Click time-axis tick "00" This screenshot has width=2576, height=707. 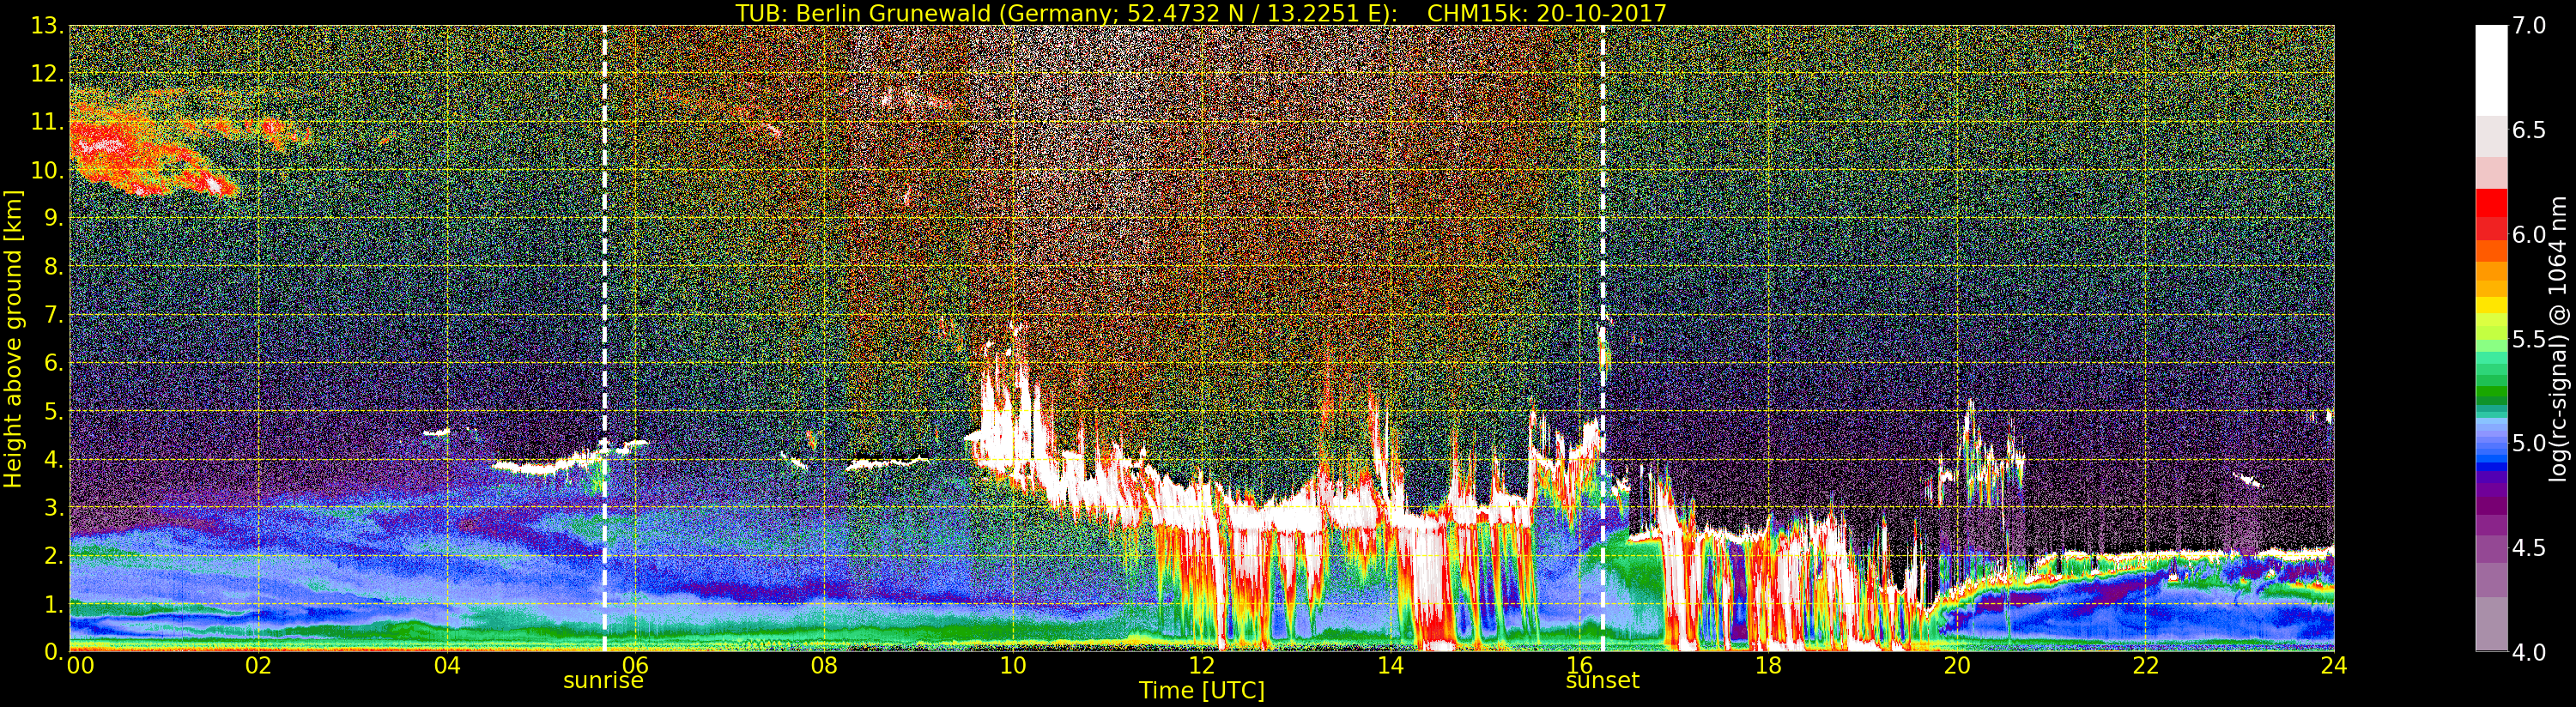click(x=80, y=665)
